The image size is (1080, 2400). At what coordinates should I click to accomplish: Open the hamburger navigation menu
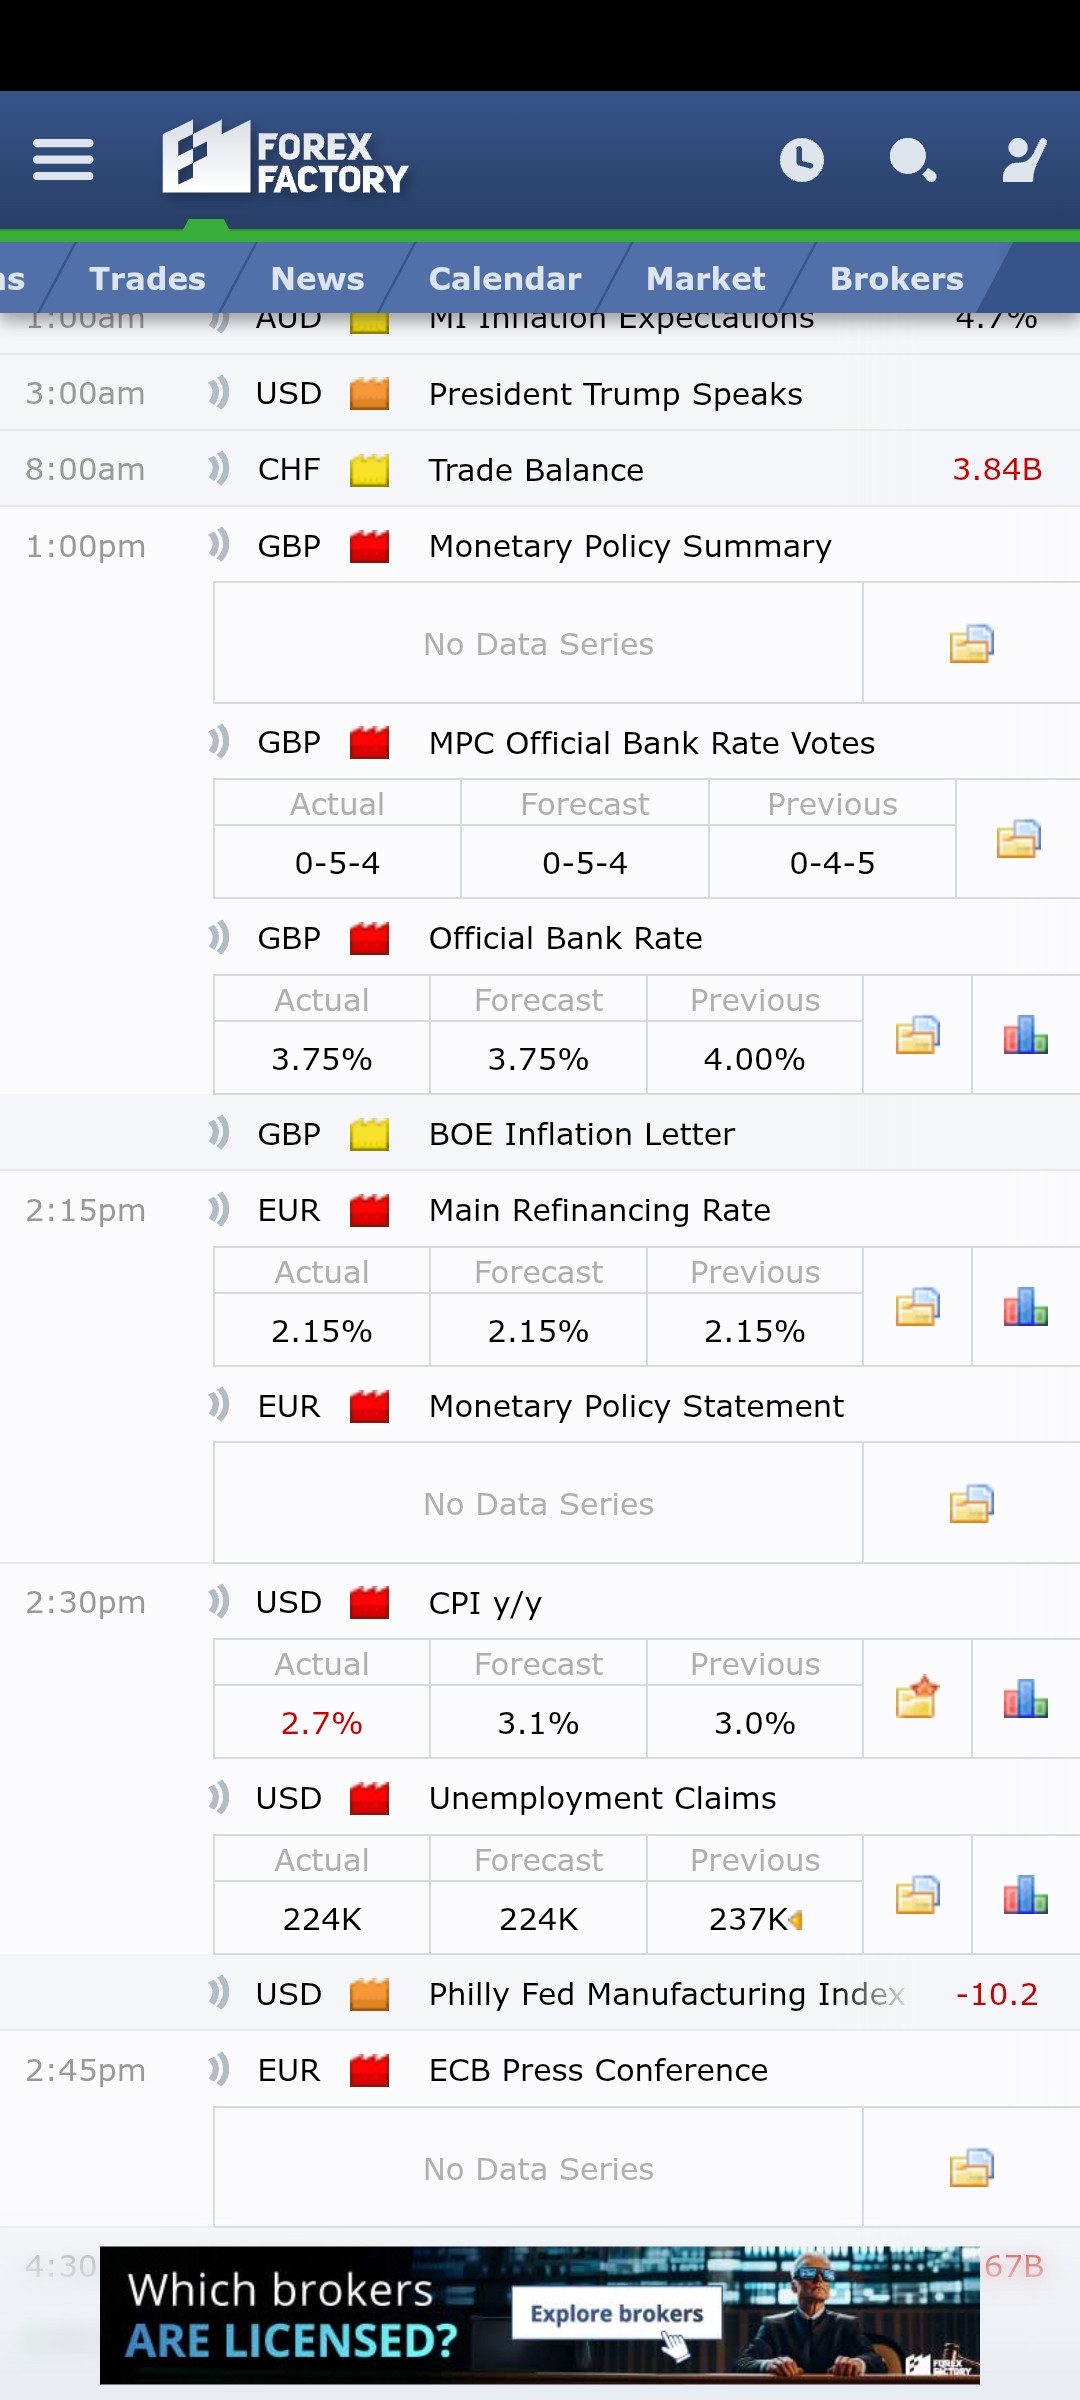click(x=63, y=160)
